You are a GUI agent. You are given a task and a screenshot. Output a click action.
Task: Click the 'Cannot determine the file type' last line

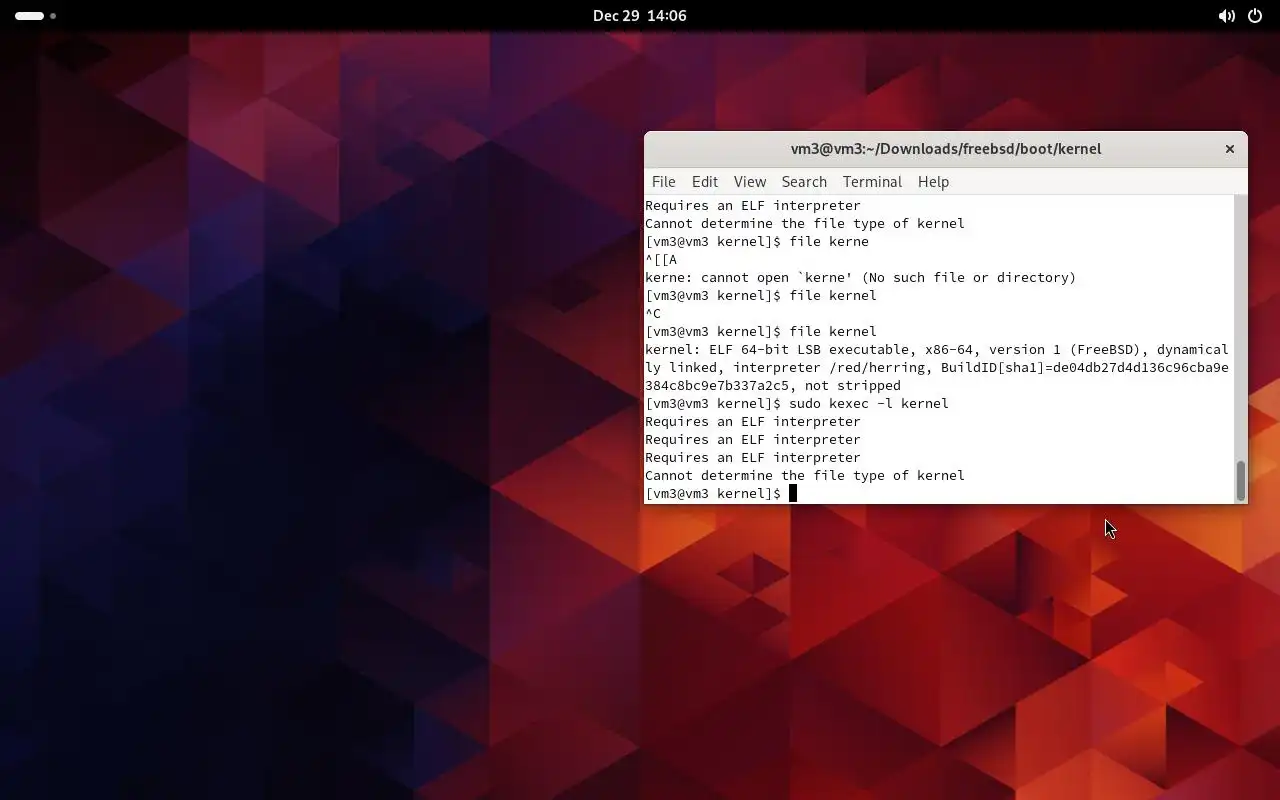[805, 475]
